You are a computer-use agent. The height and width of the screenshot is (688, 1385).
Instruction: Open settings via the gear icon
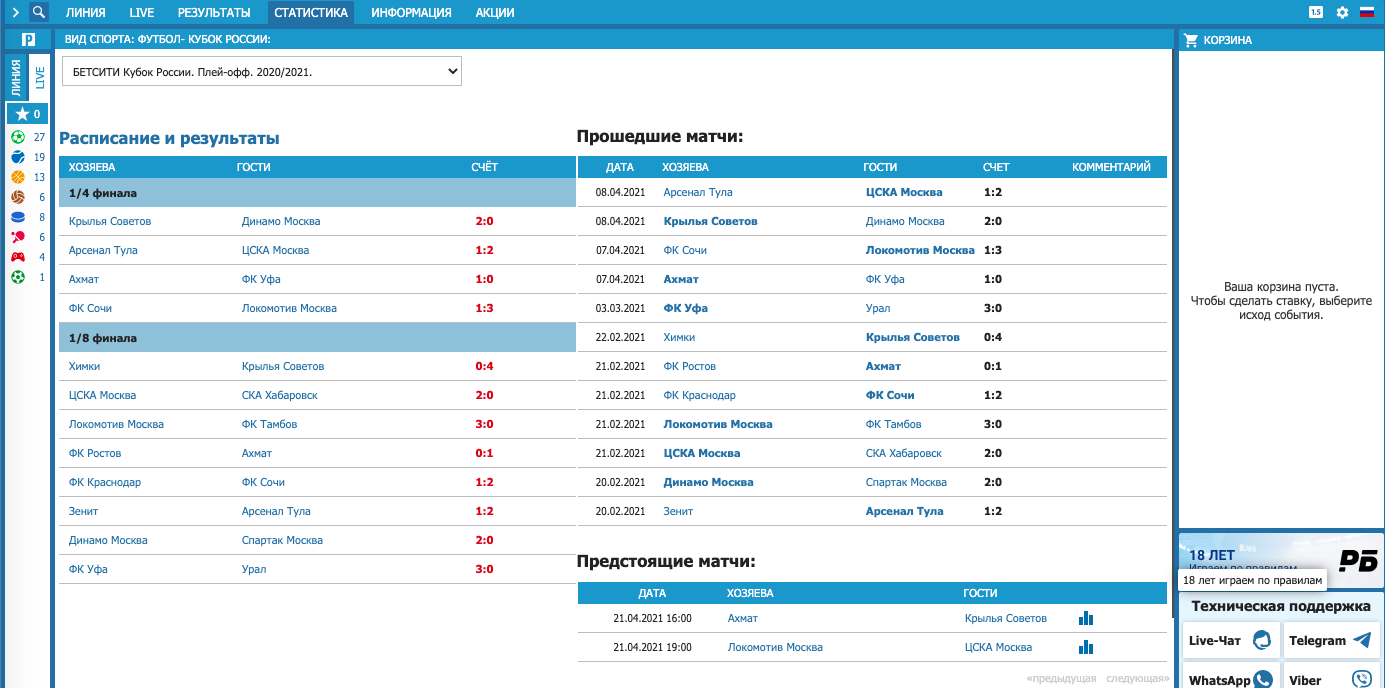pos(1342,13)
